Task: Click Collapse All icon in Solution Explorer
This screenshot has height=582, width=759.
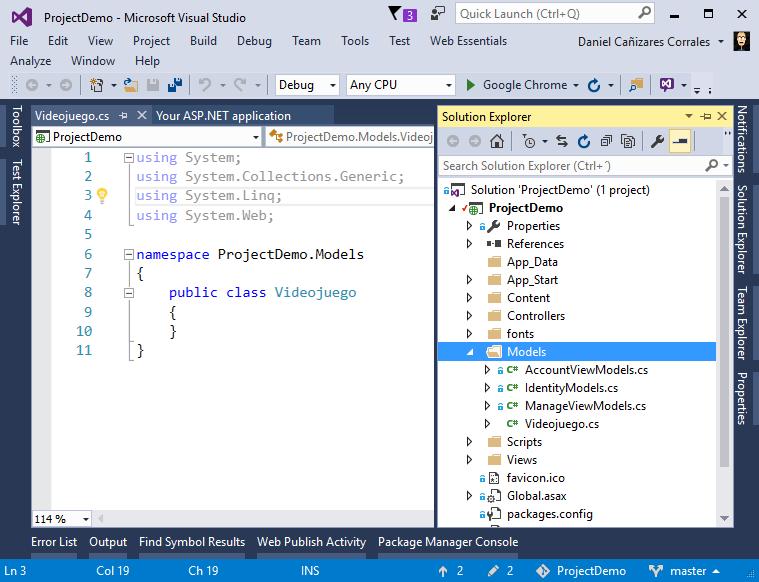Action: coord(606,141)
